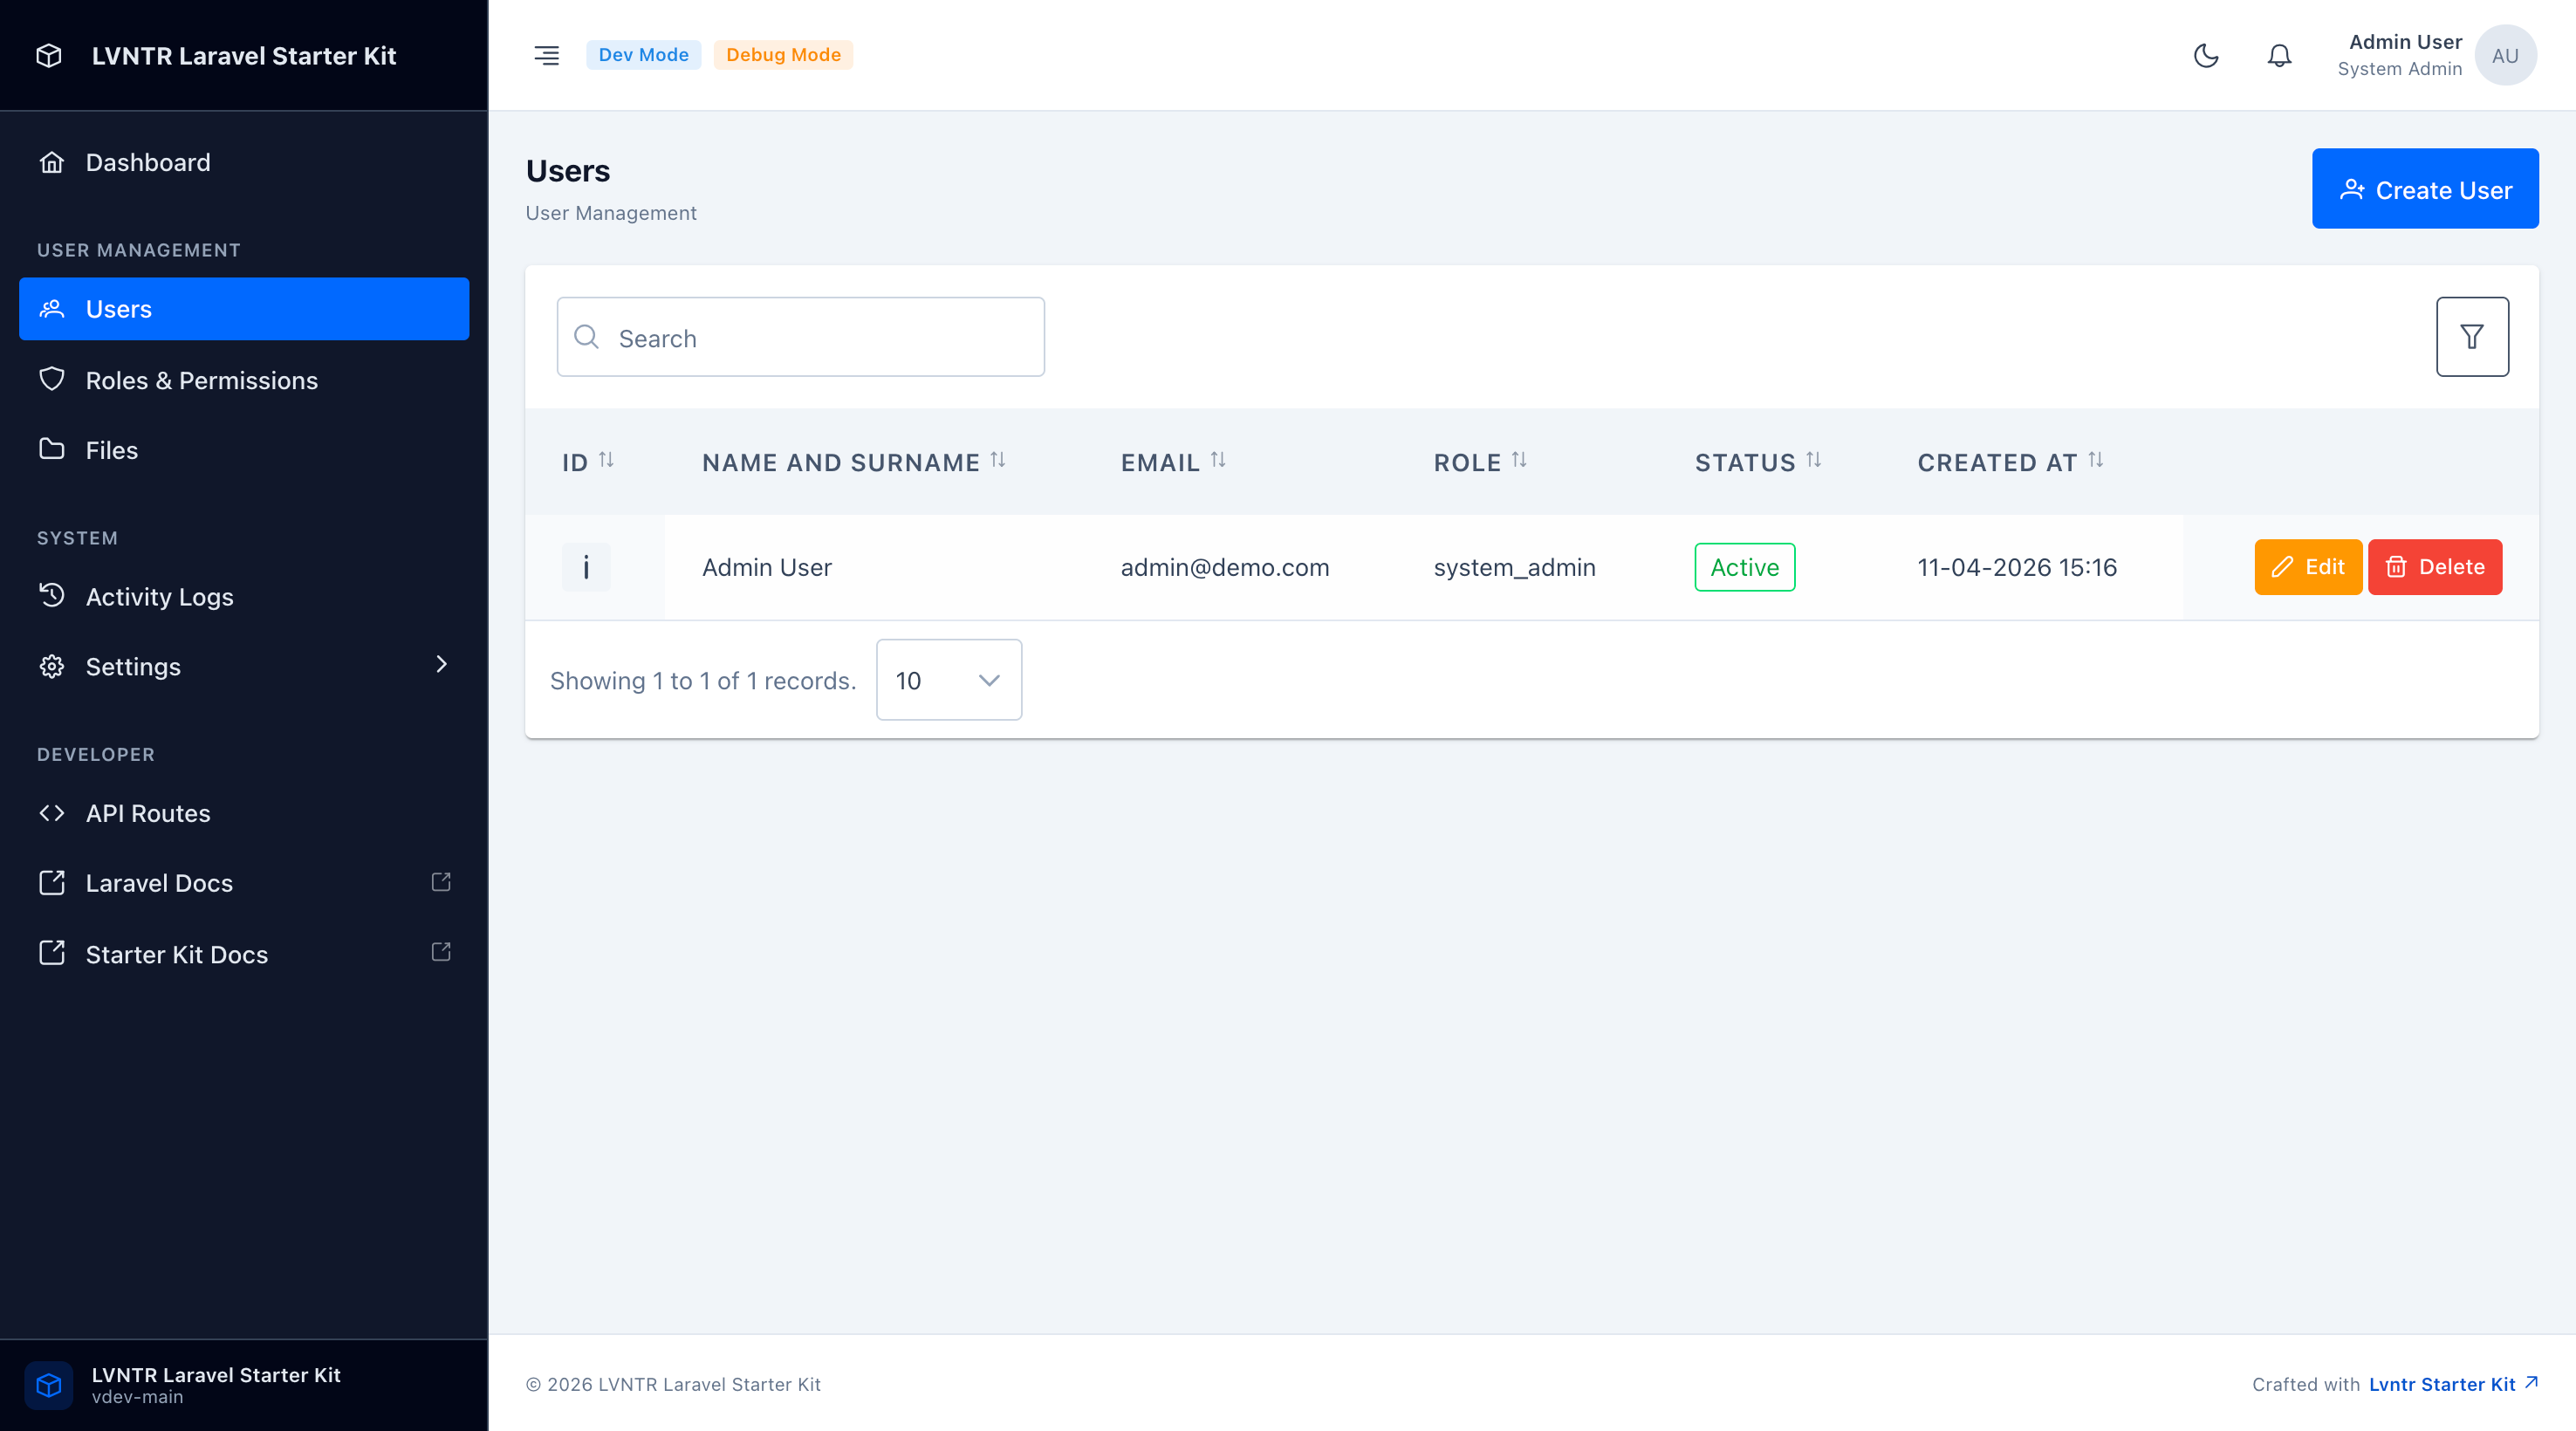Viewport: 2576px width, 1431px height.
Task: Click the info icon in ID column
Action: click(586, 567)
